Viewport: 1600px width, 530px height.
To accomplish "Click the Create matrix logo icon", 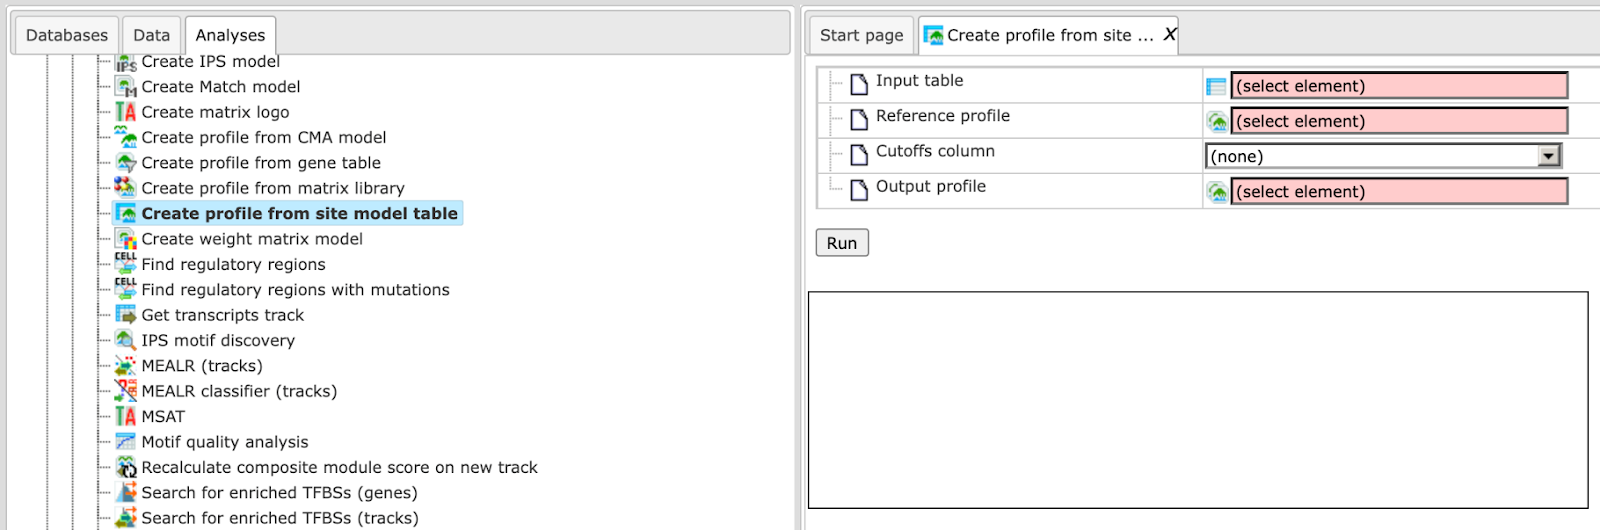I will coord(125,112).
